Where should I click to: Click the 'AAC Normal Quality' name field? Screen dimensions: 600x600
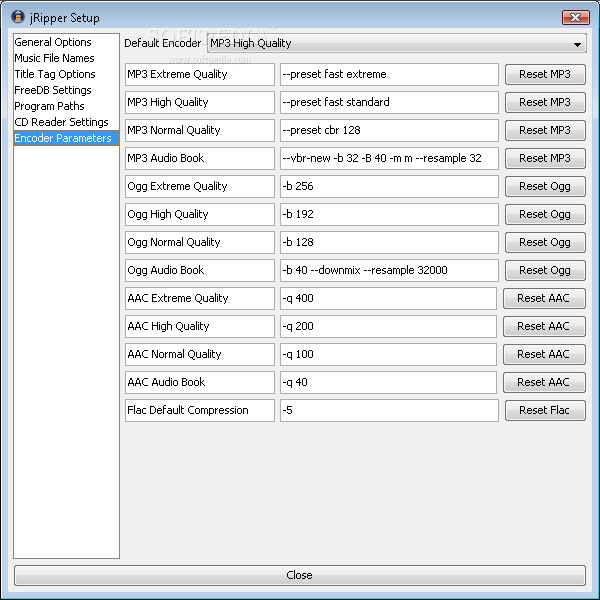pyautogui.click(x=200, y=354)
